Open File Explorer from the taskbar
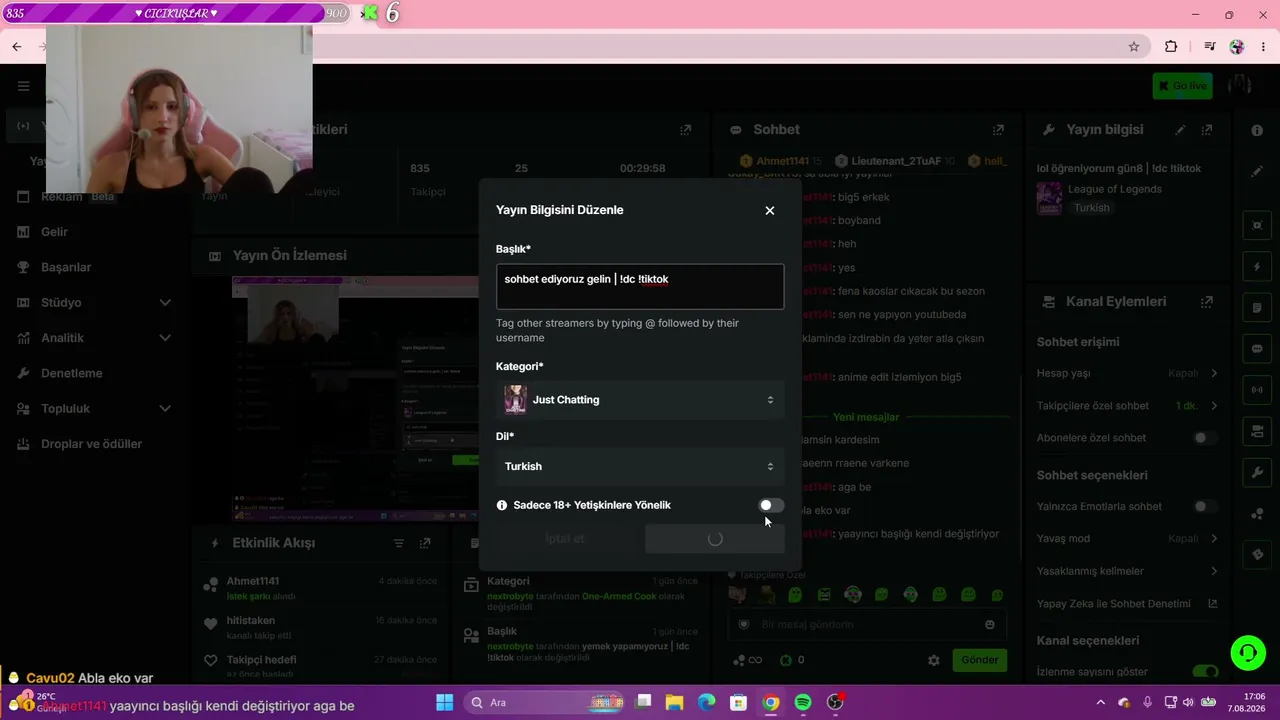This screenshot has width=1280, height=720. click(675, 703)
